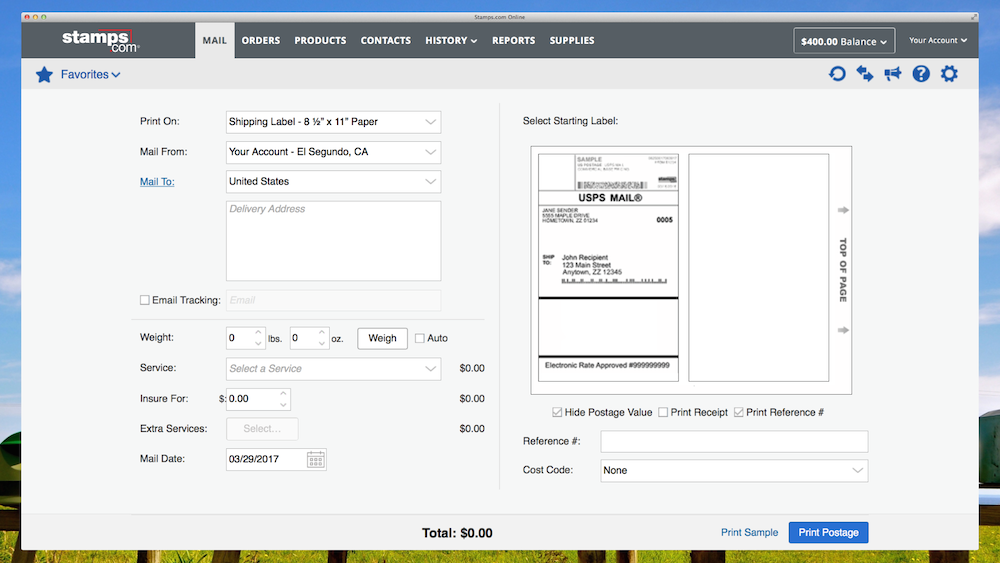Open the Cost Code dropdown
The image size is (1000, 563).
734,471
